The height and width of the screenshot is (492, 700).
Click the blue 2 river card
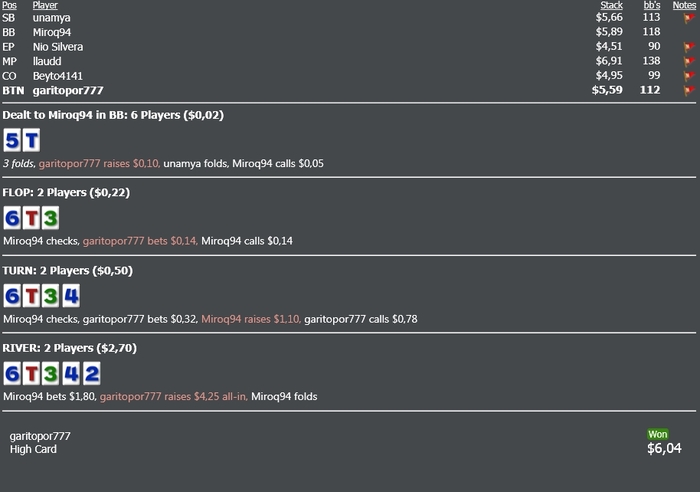tap(92, 373)
